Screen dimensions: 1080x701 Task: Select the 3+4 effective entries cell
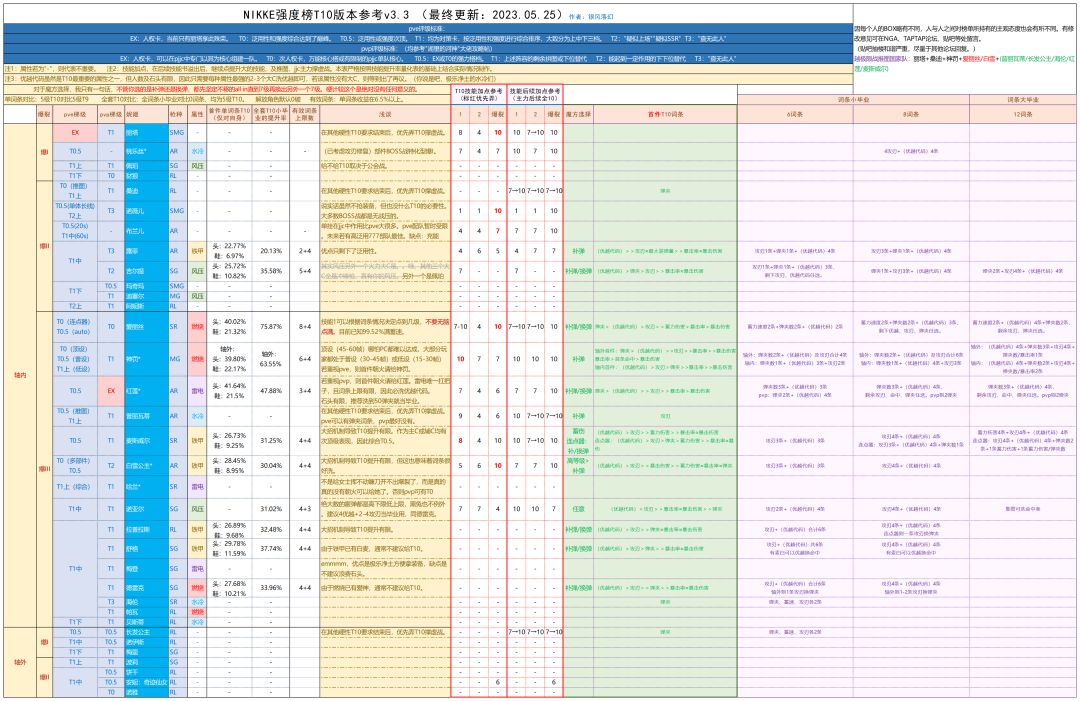coord(304,390)
